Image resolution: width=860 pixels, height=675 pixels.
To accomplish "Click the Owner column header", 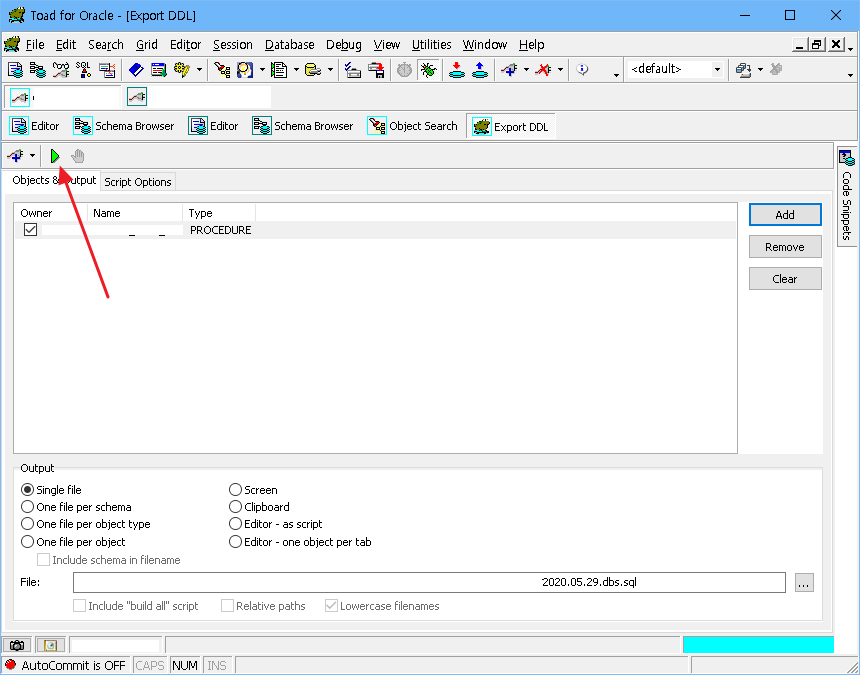I will tap(51, 213).
